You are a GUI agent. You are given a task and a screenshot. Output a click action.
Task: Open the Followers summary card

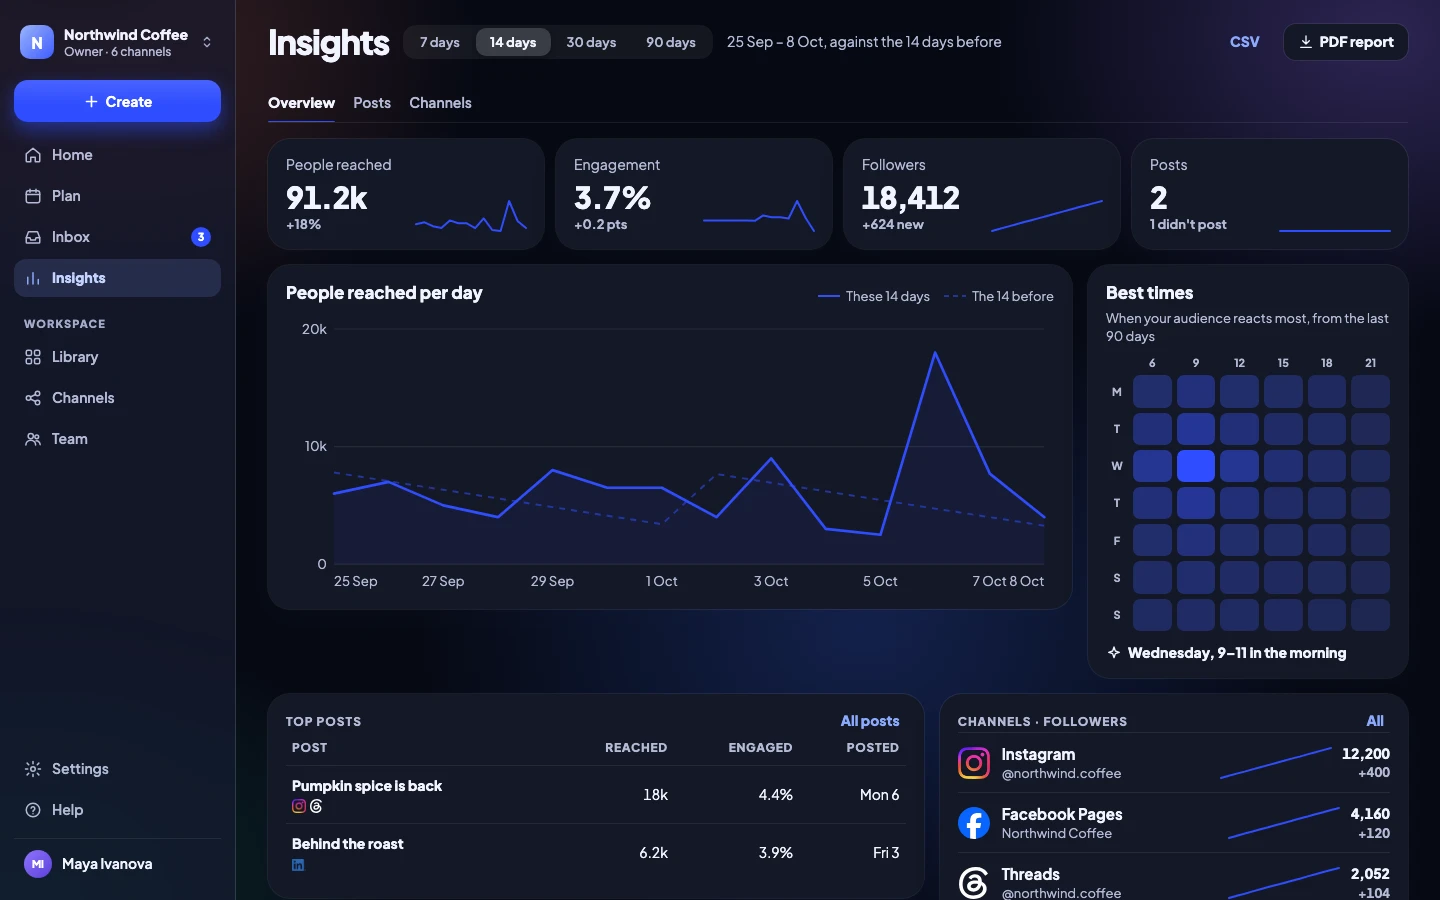tap(982, 194)
